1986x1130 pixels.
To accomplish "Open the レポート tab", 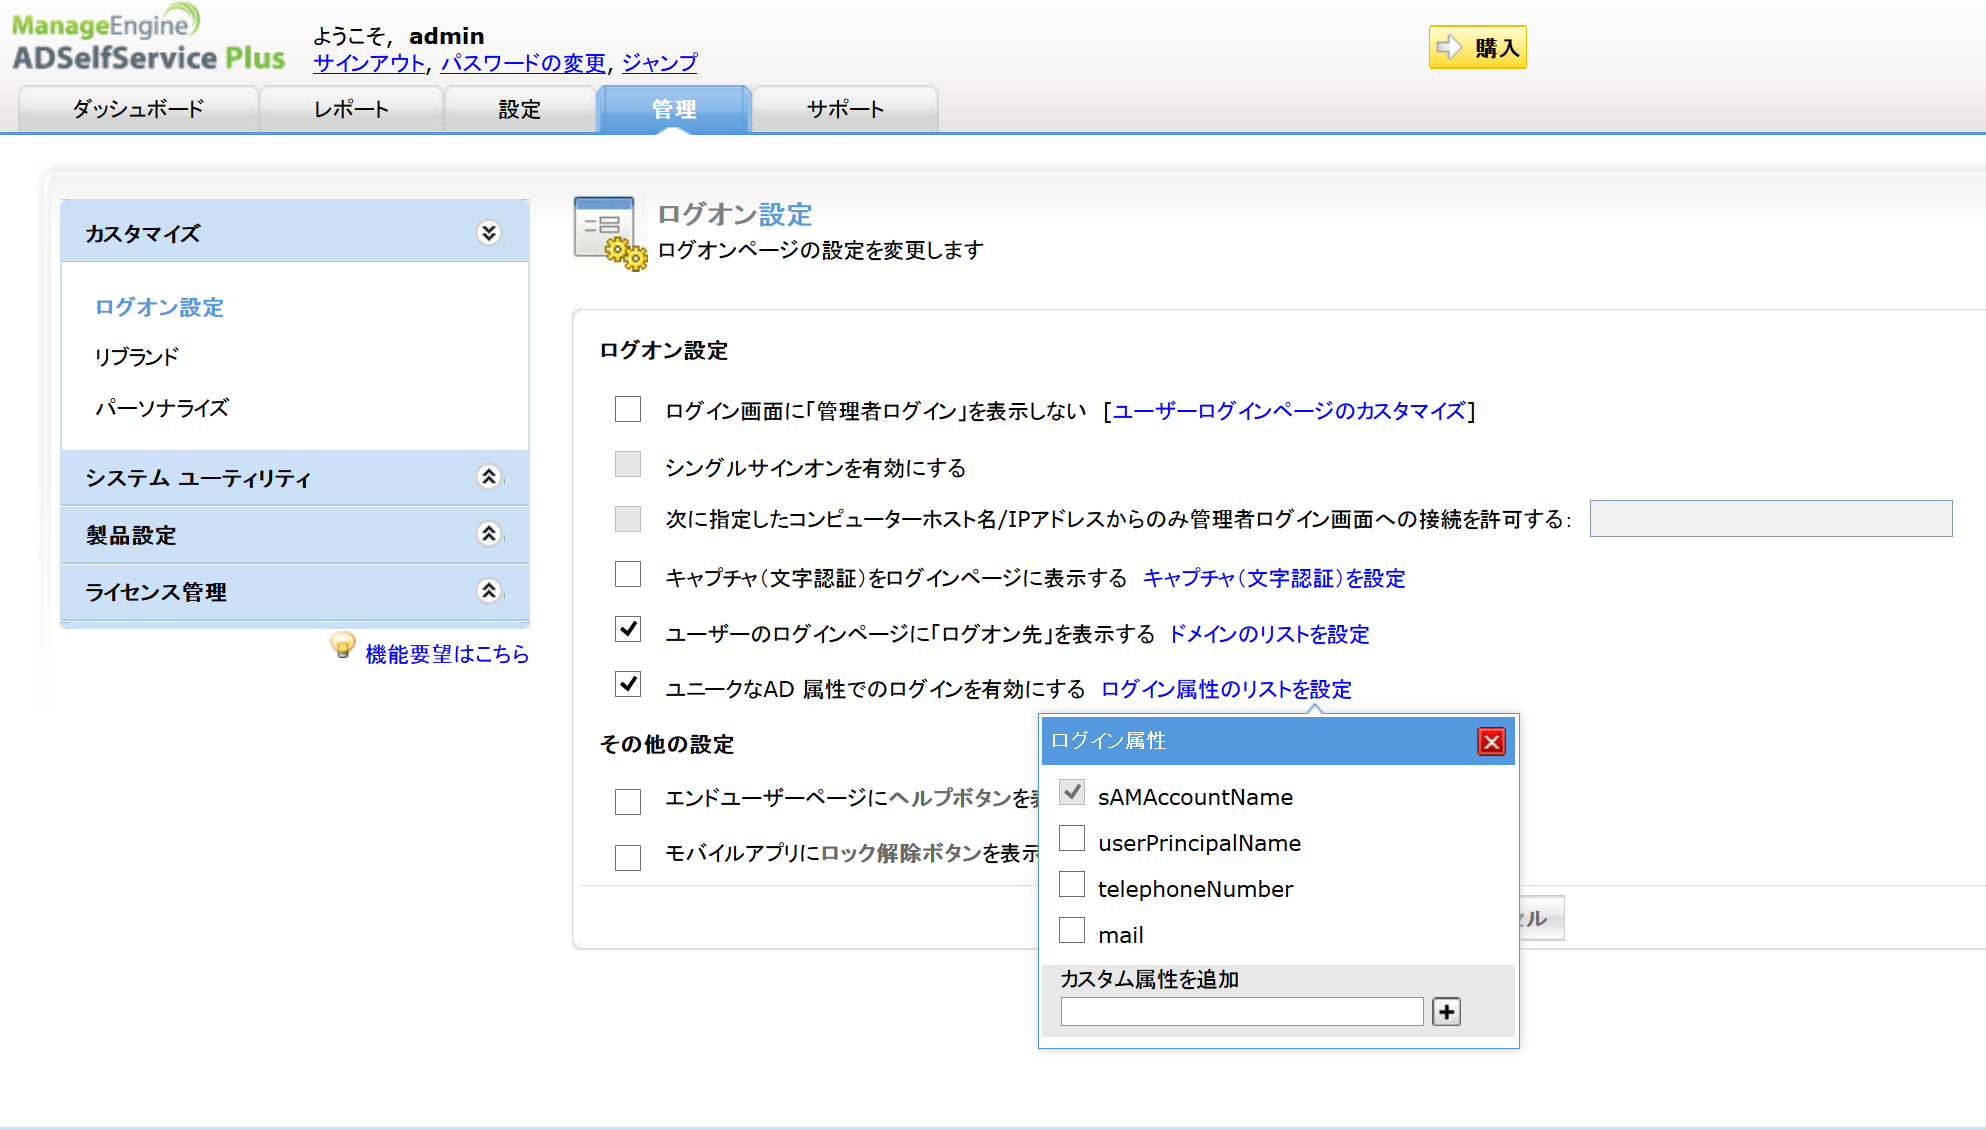I will [x=351, y=109].
